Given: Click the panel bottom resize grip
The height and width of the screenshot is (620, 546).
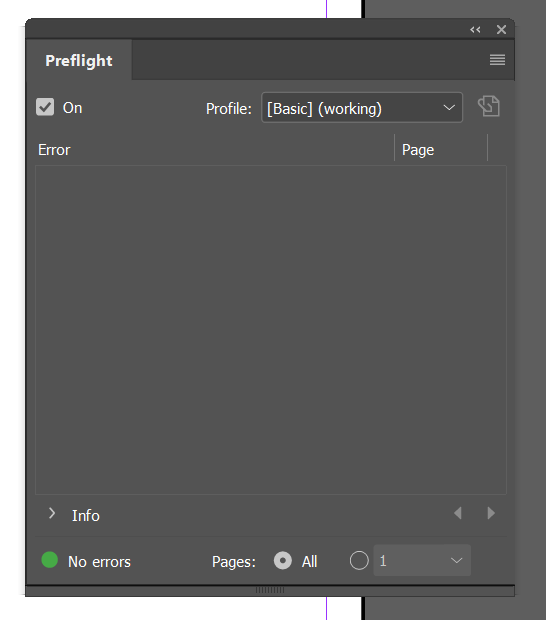Looking at the screenshot, I should pos(270,590).
